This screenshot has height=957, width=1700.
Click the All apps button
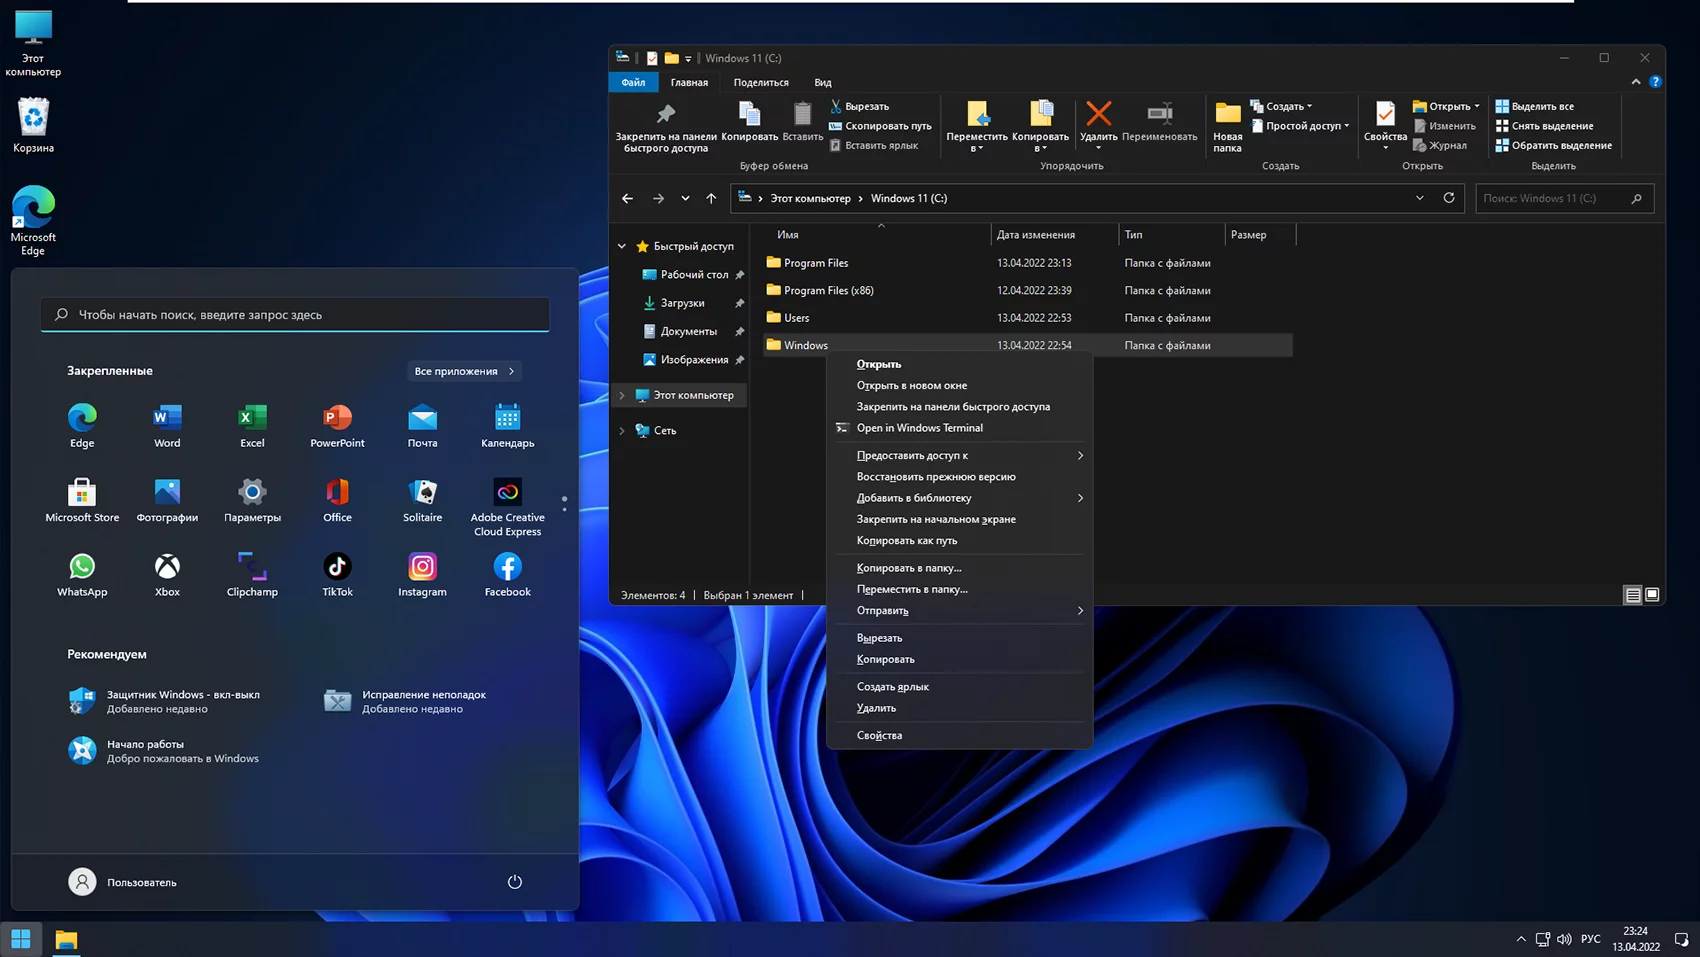point(464,371)
